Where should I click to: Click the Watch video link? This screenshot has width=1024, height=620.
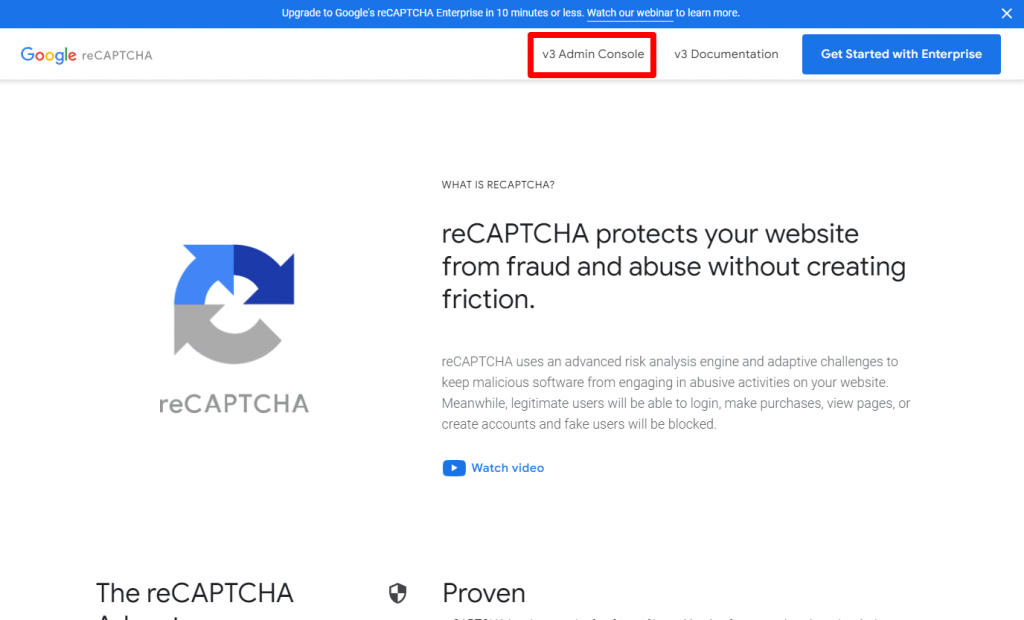507,468
